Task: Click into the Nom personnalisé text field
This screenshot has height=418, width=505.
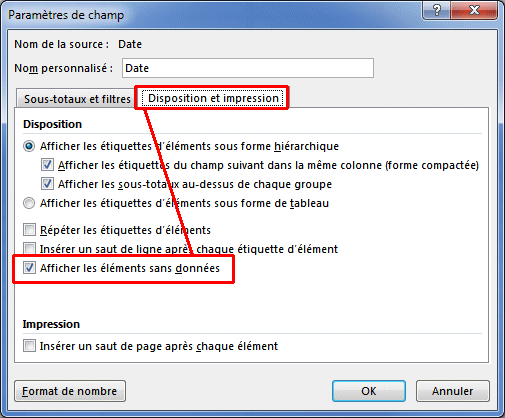Action: (x=248, y=68)
